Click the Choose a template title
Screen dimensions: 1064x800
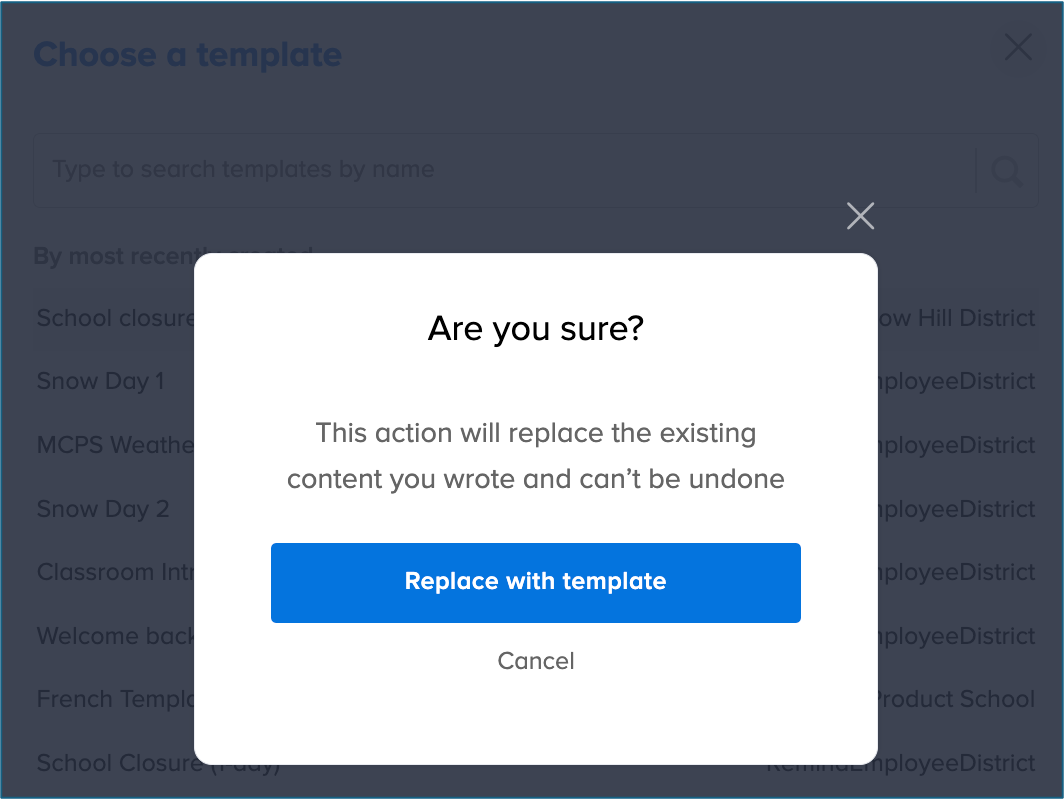pyautogui.click(x=188, y=54)
